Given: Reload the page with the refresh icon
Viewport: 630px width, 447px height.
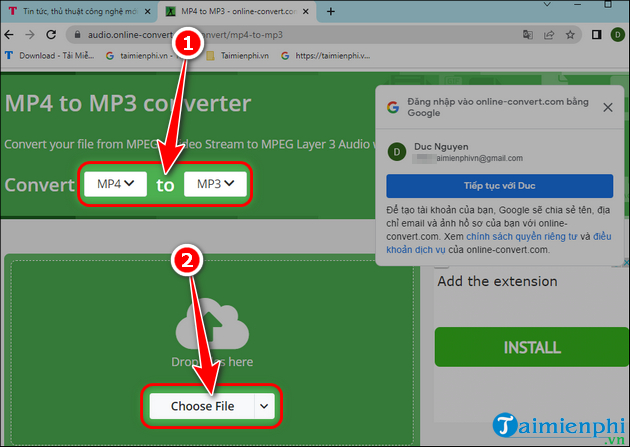Looking at the screenshot, I should (51, 35).
